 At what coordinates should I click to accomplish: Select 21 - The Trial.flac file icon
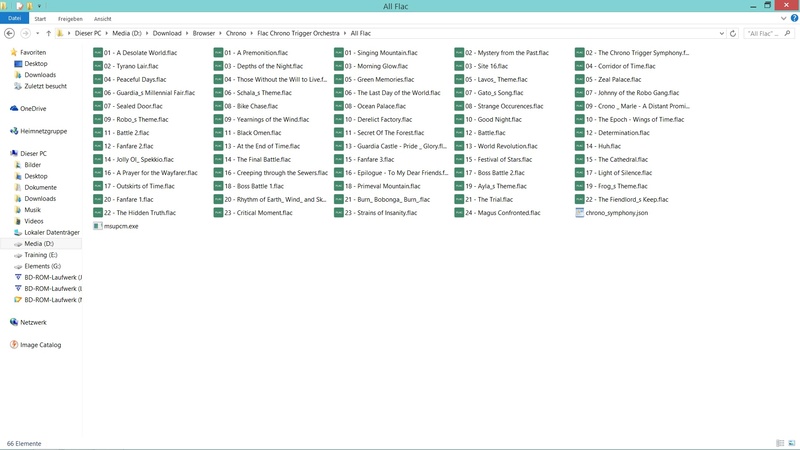pos(459,199)
